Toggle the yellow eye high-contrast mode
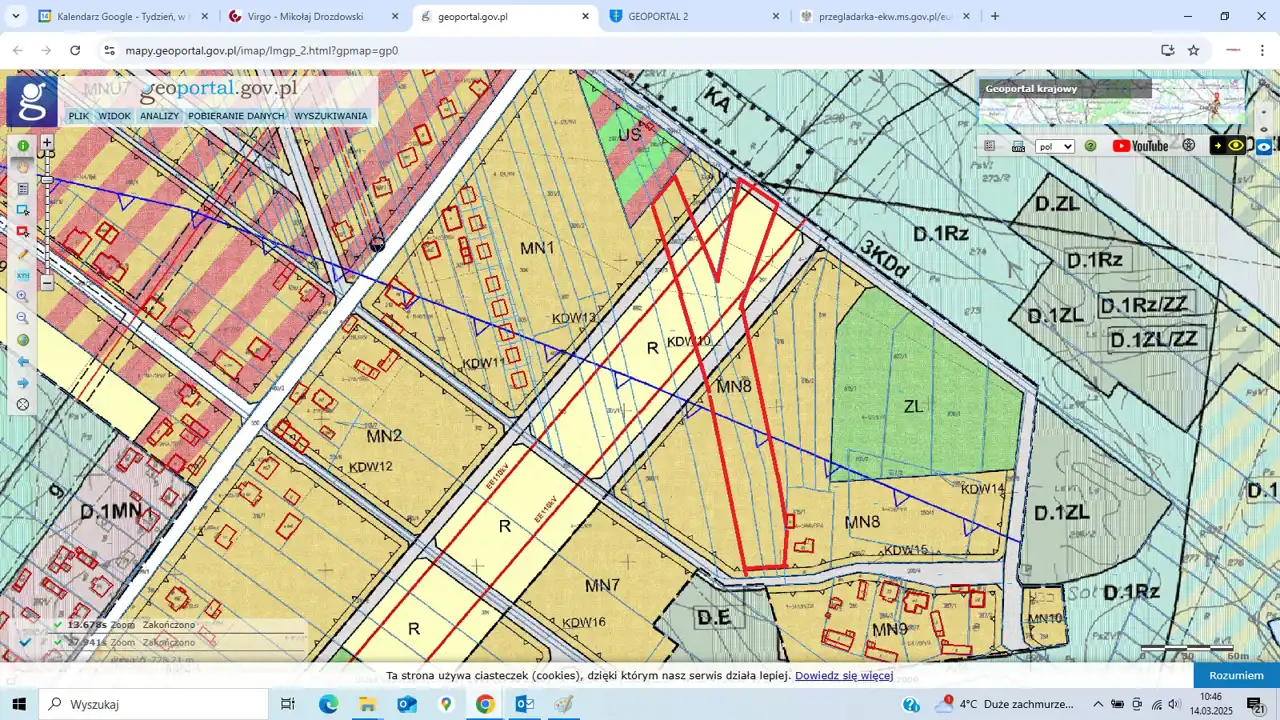 point(1236,146)
